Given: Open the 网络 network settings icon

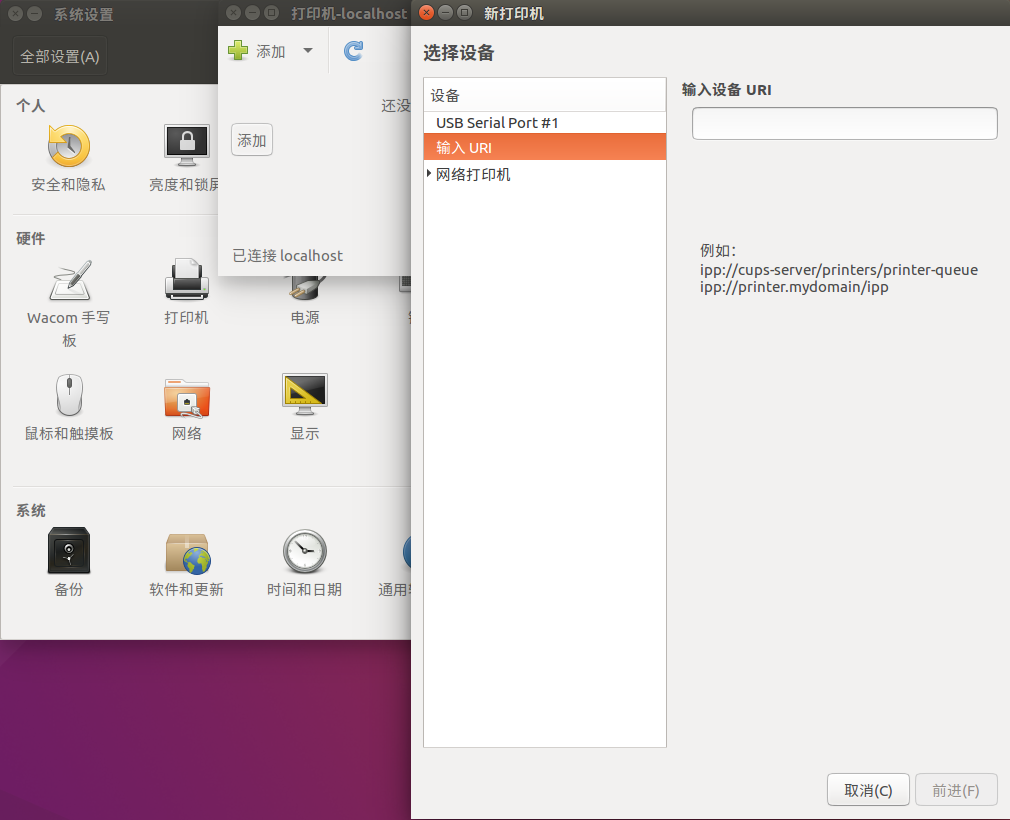Looking at the screenshot, I should [186, 407].
